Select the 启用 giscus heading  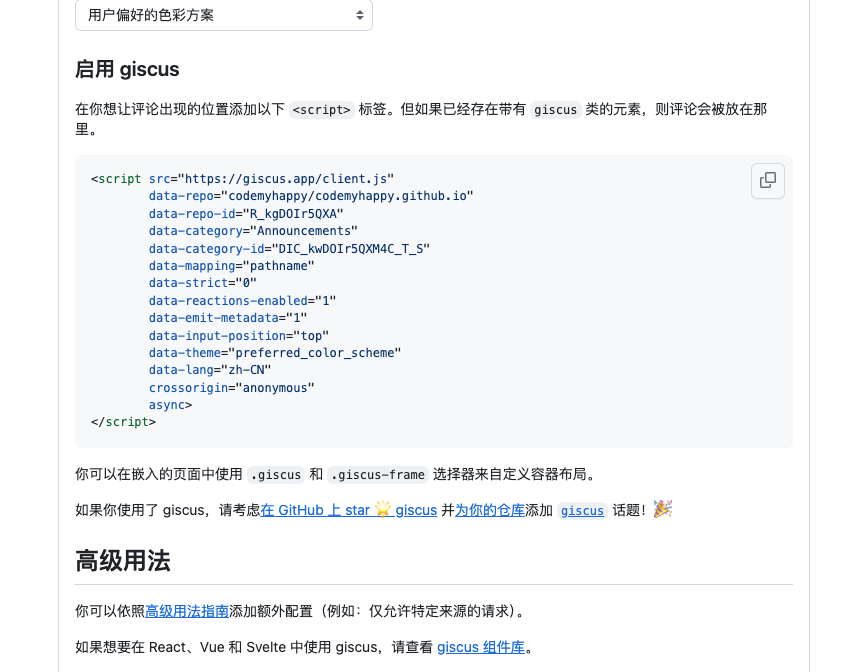click(x=127, y=69)
